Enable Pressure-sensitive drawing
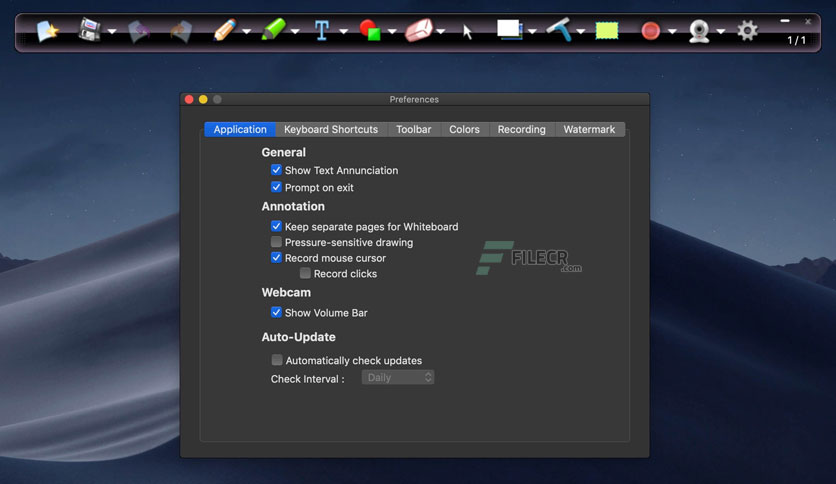The image size is (836, 484). coord(276,242)
